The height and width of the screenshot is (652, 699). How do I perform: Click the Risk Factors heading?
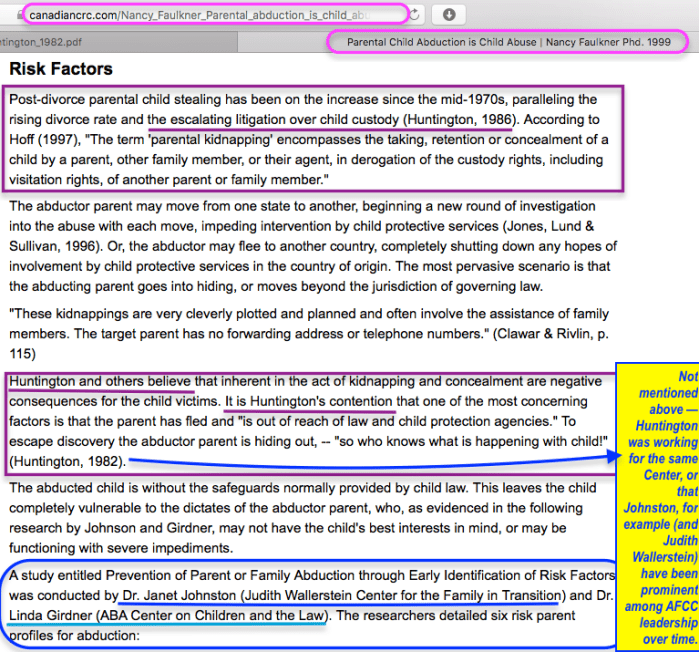[x=61, y=70]
